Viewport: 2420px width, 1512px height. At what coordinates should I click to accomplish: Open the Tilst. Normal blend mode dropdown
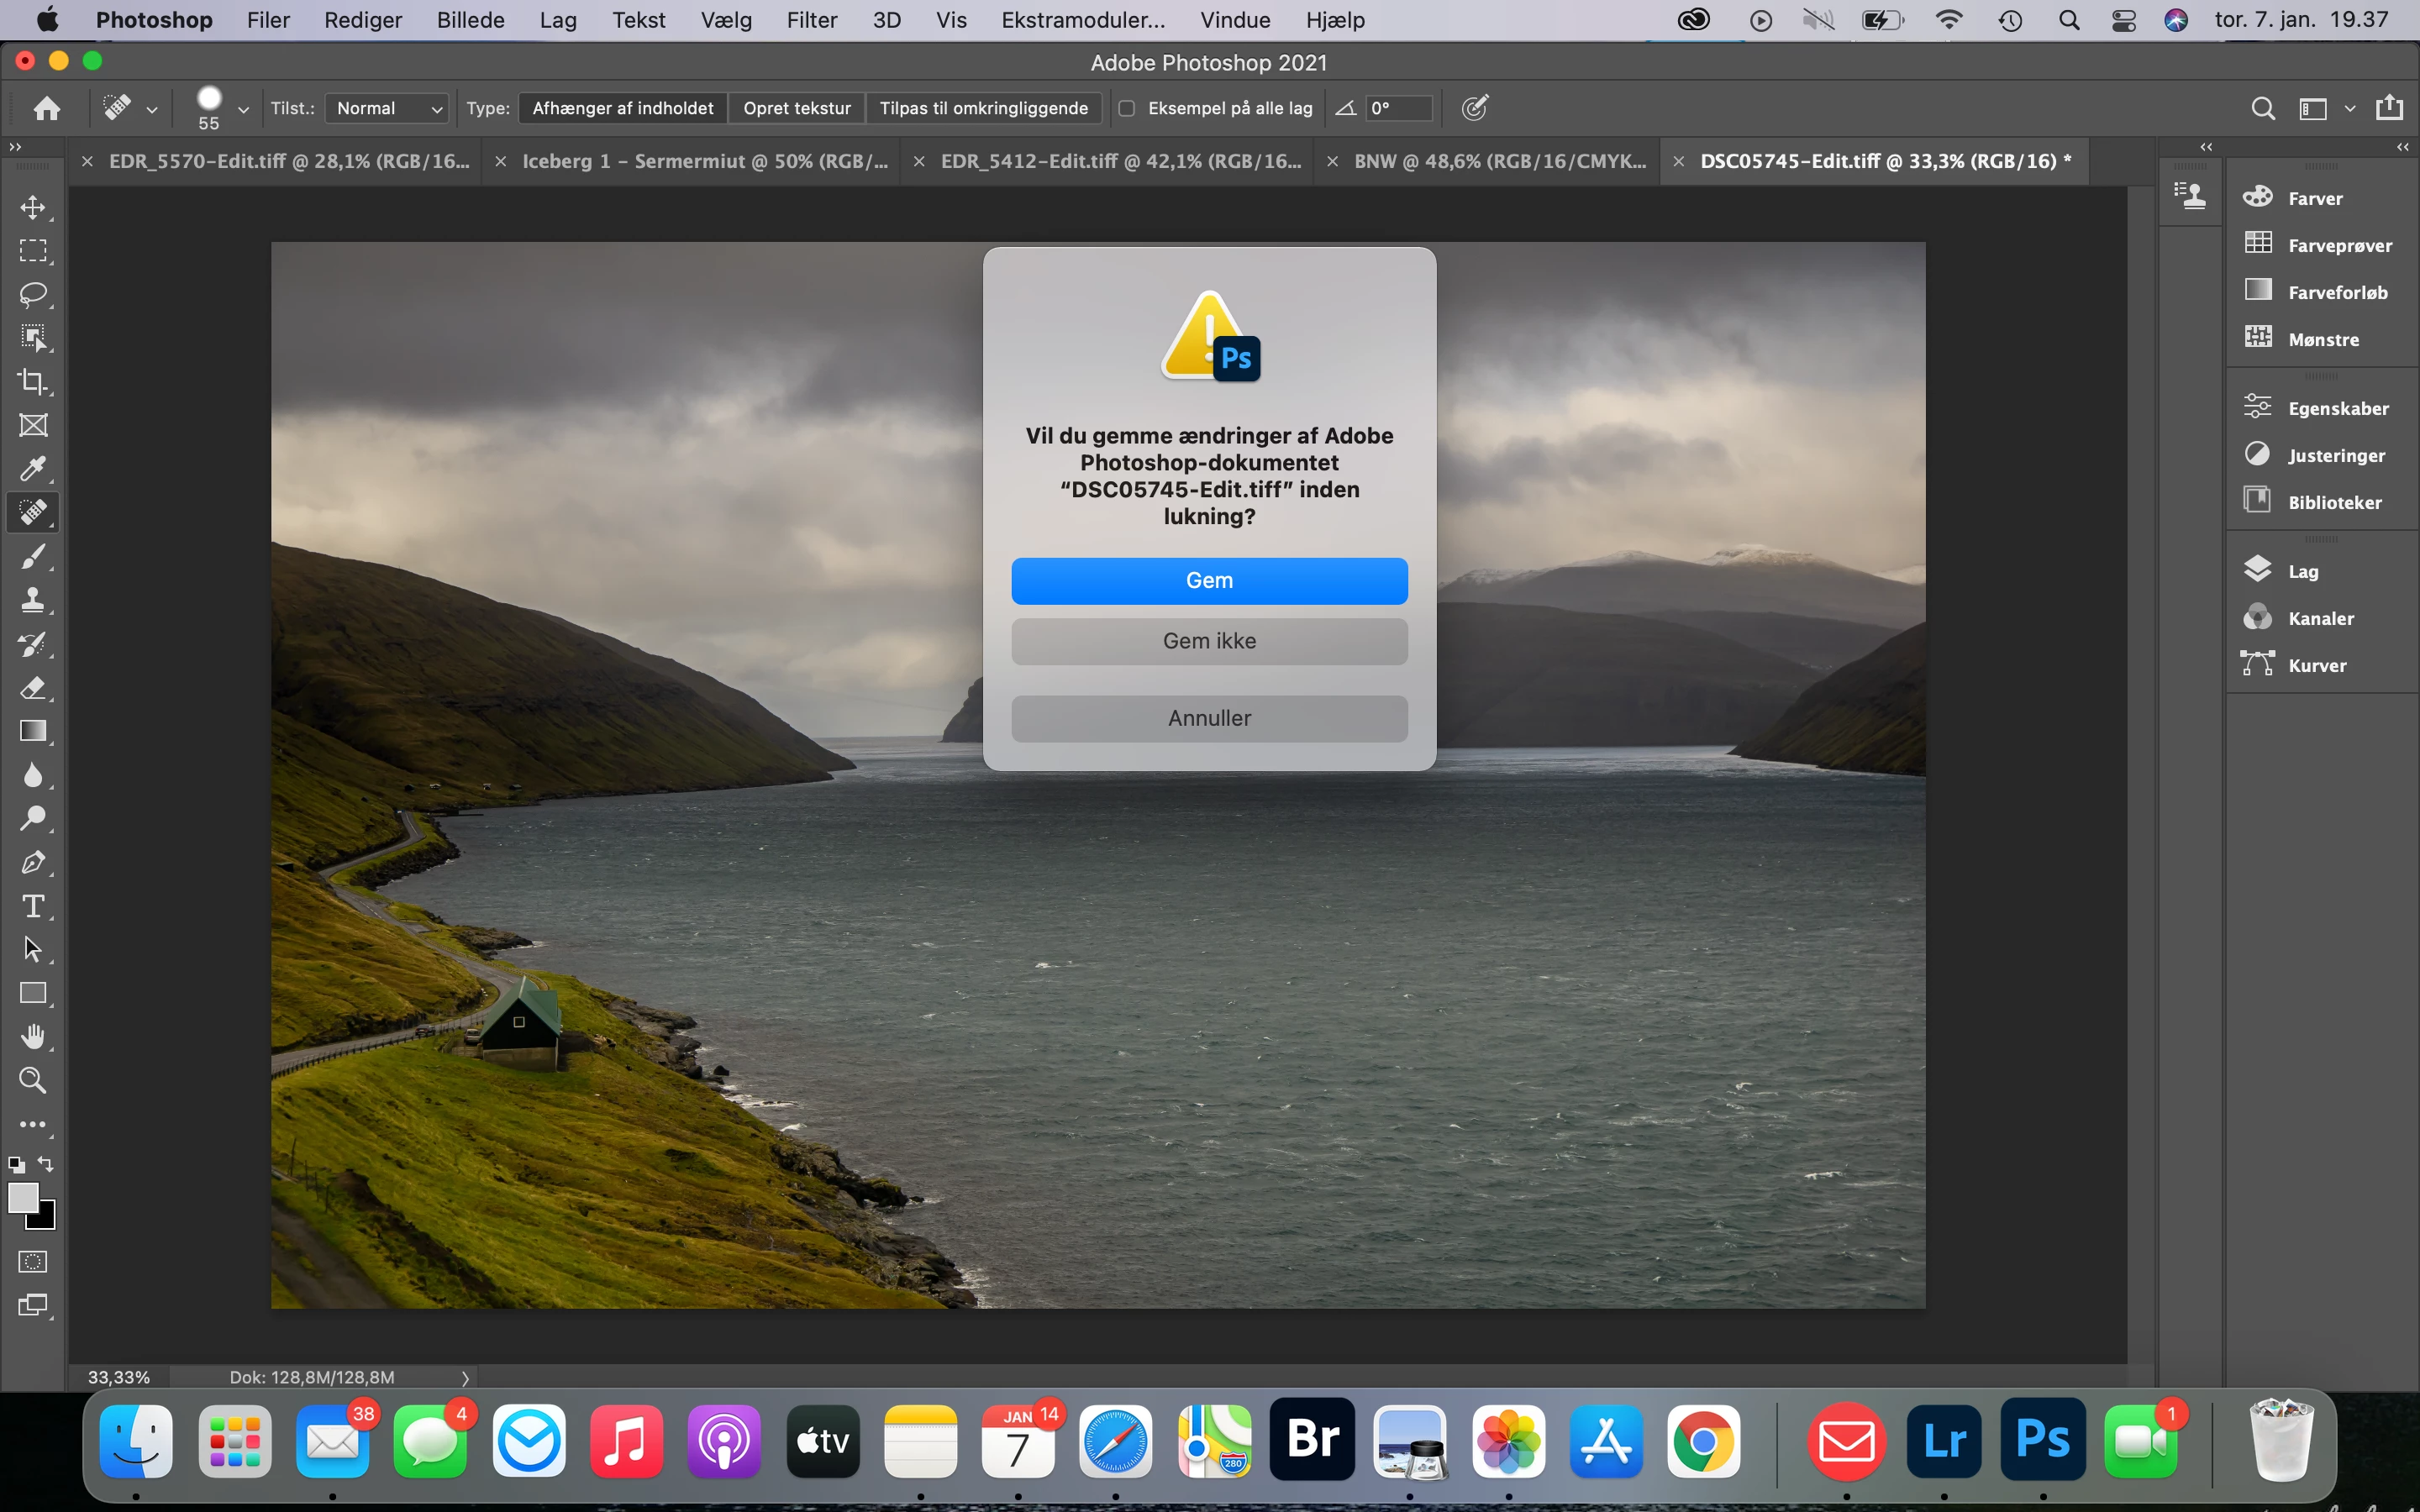pos(387,108)
